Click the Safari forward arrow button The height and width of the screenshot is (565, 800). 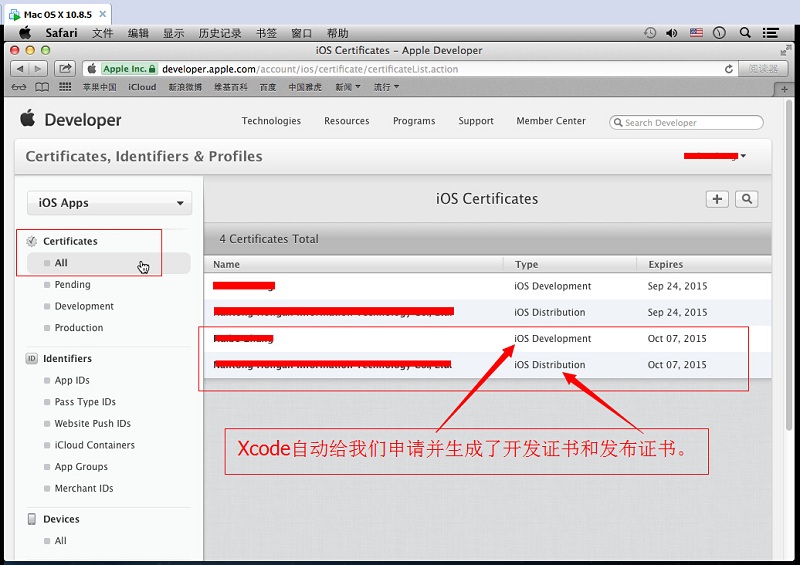[x=38, y=68]
